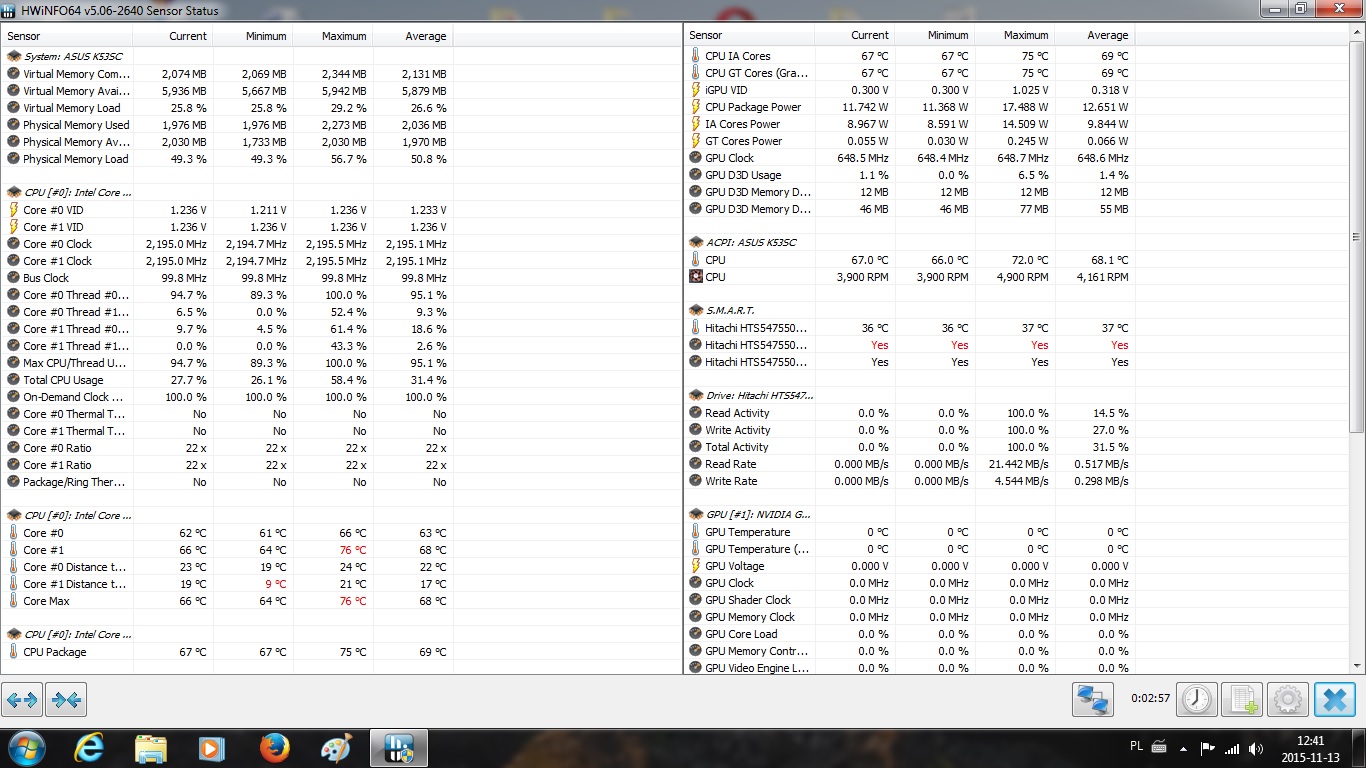Click the lightning icon beside GPU Voltage
The width and height of the screenshot is (1366, 768).
[x=696, y=566]
